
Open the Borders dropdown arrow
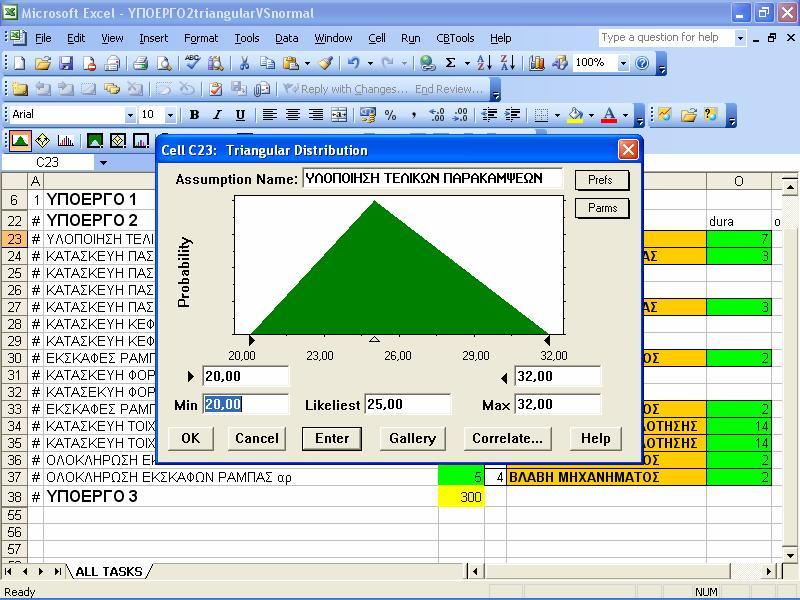pos(557,115)
